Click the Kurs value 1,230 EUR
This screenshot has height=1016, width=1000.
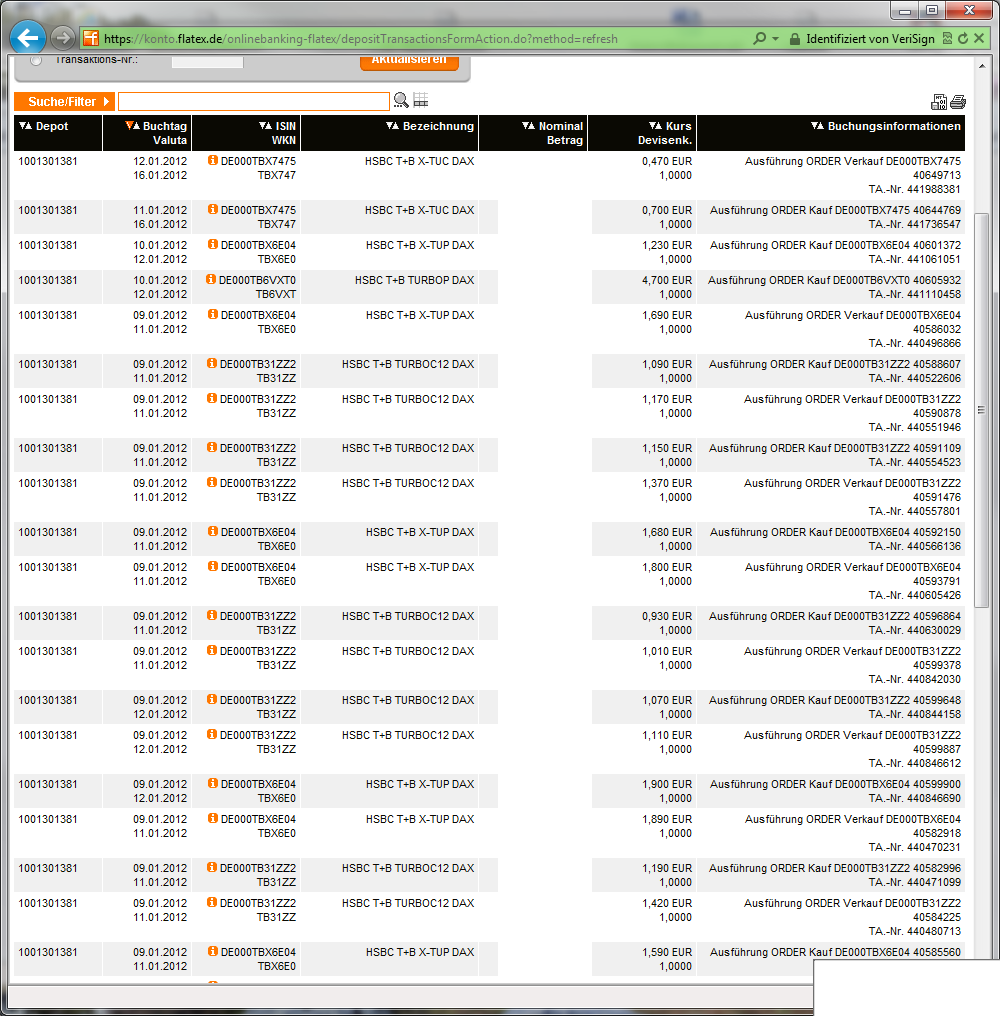[x=667, y=245]
